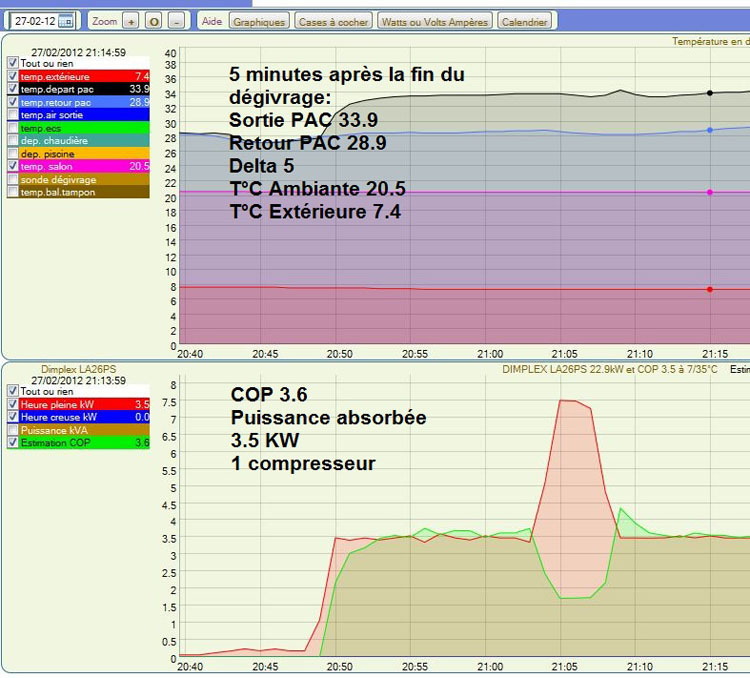750x678 pixels.
Task: Click the Aide label in the toolbar
Action: [212, 21]
